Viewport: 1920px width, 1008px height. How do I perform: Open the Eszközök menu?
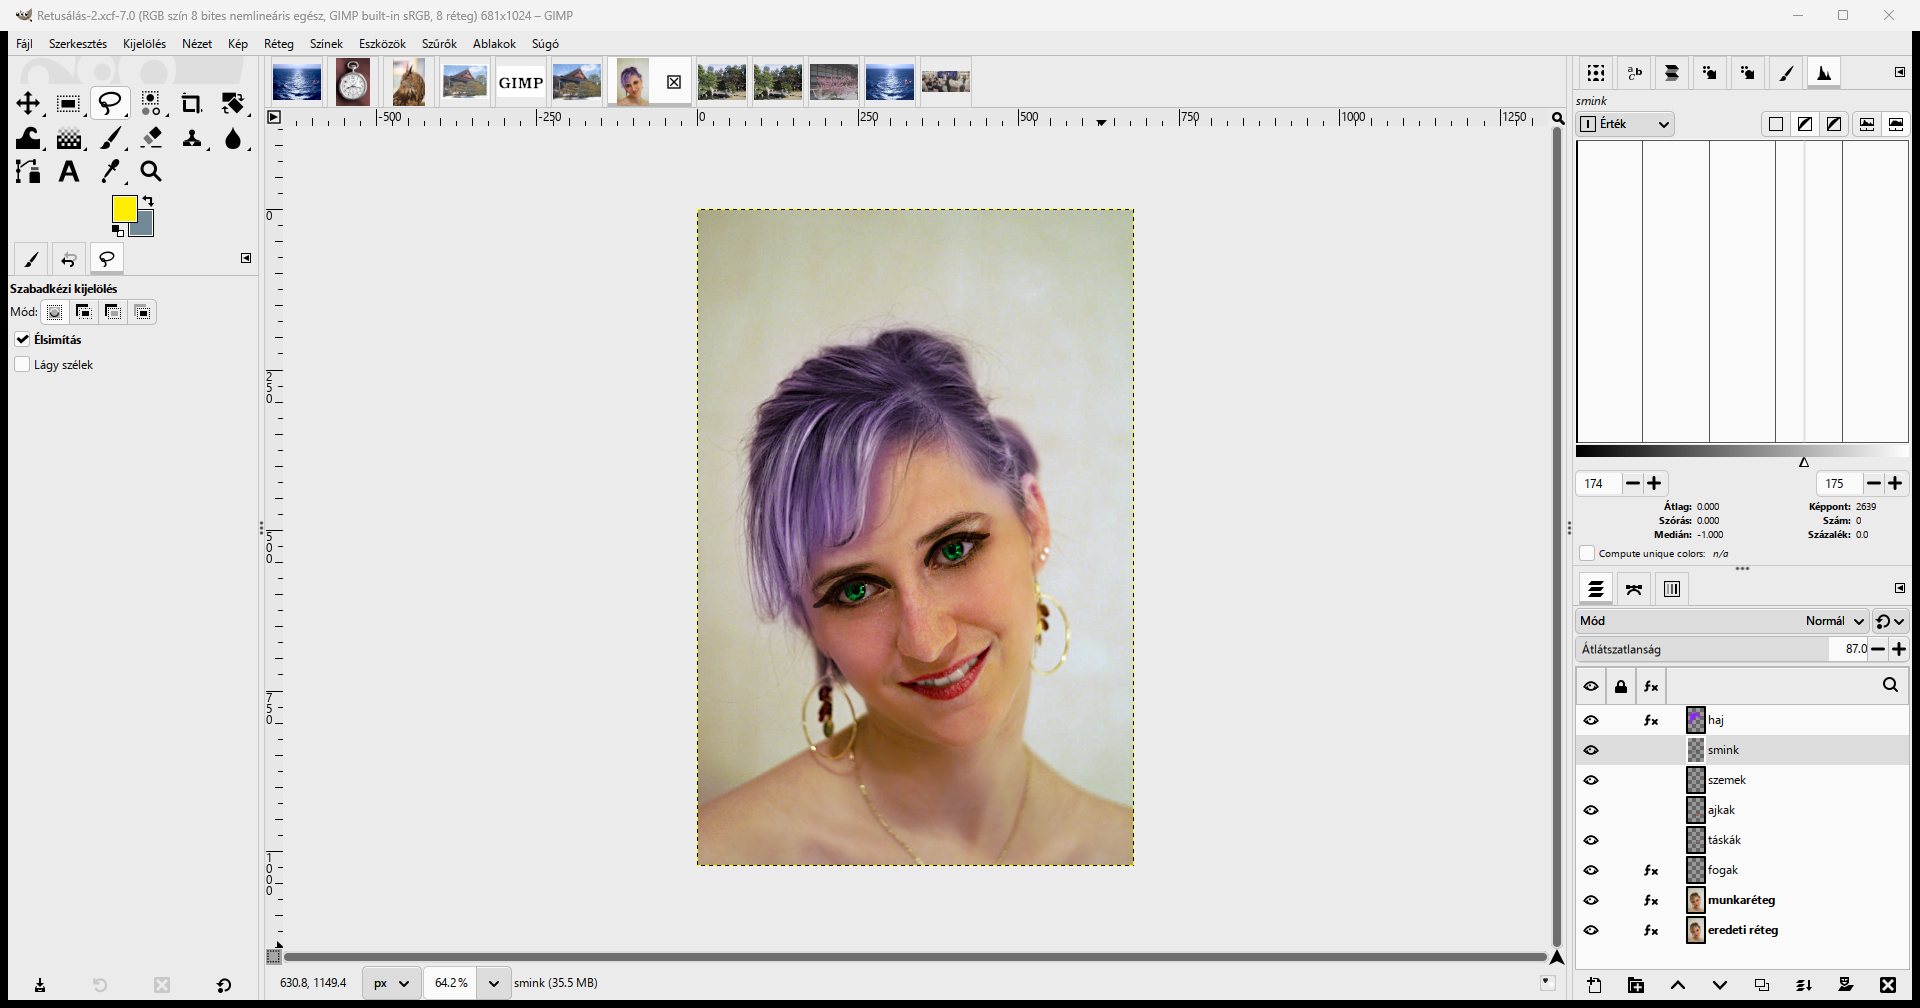[x=382, y=44]
